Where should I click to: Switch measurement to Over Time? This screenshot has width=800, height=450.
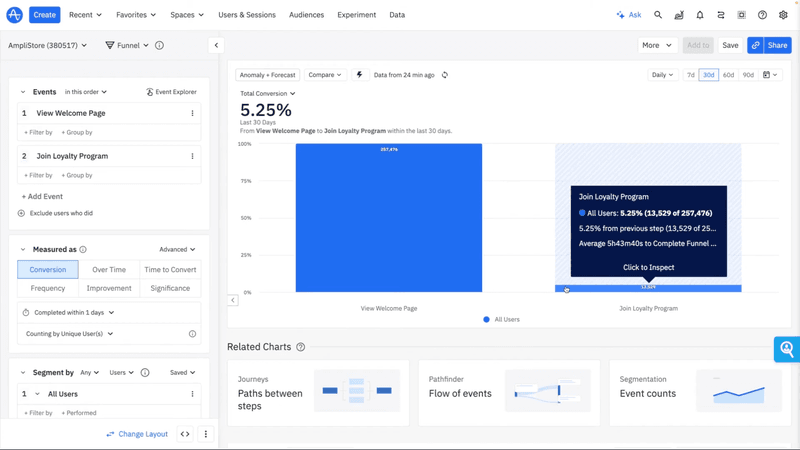pos(109,269)
